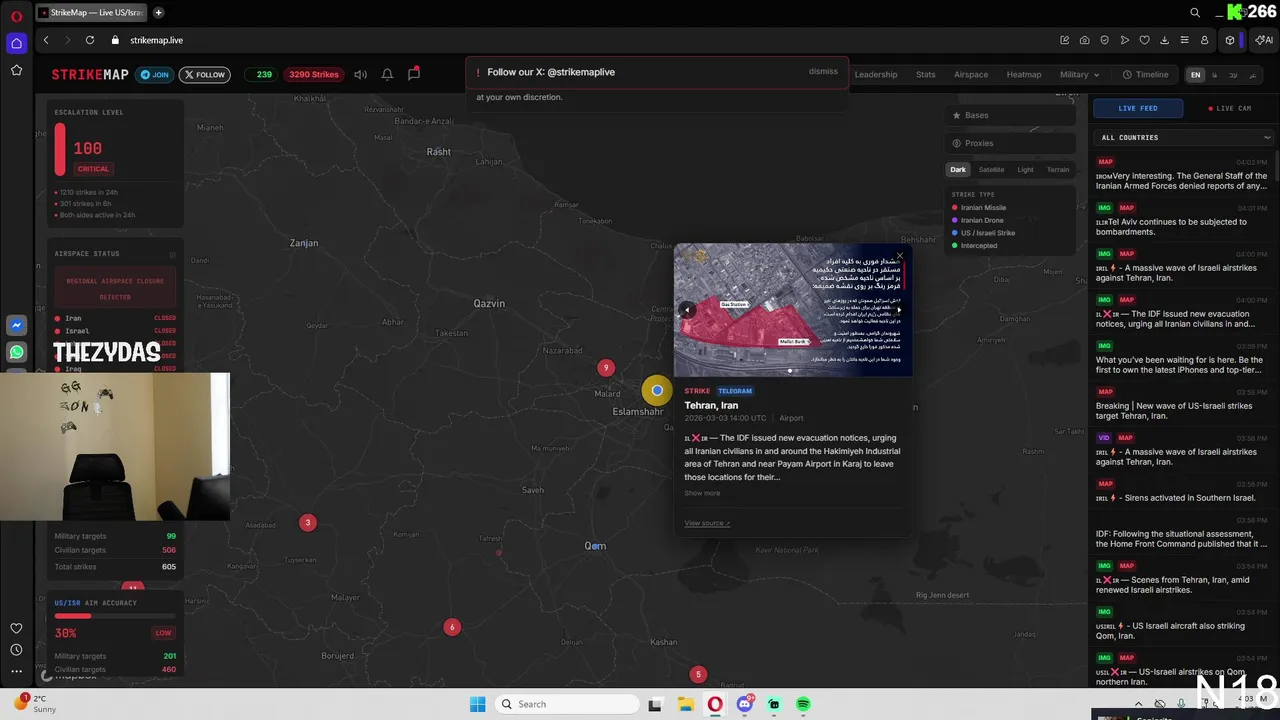The height and width of the screenshot is (720, 1280).
Task: Open Opera home sidebar icon
Action: pyautogui.click(x=16, y=43)
